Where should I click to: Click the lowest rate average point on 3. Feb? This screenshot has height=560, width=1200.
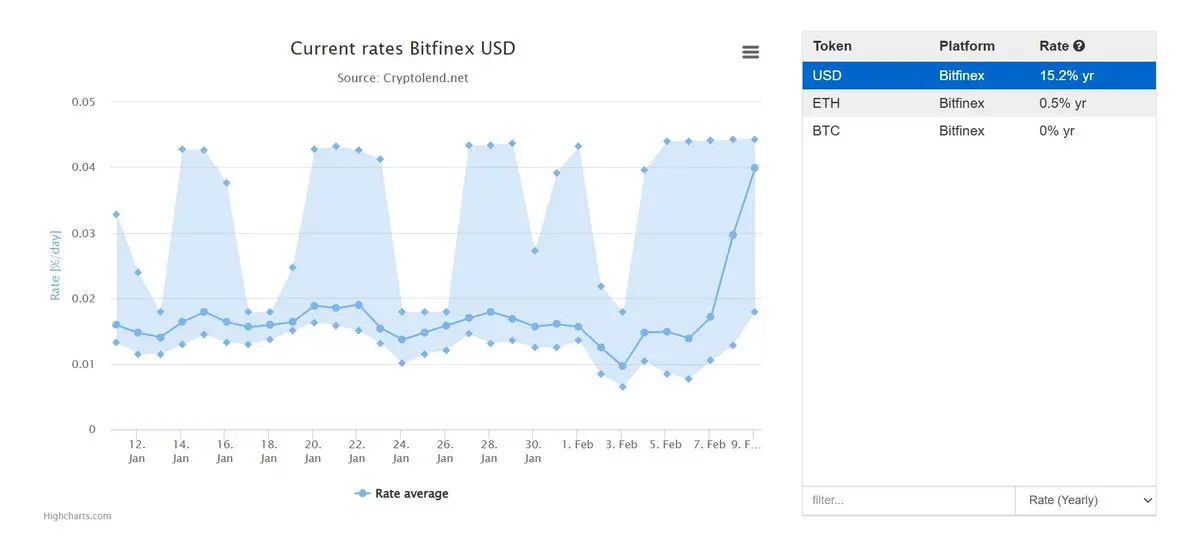pos(622,366)
